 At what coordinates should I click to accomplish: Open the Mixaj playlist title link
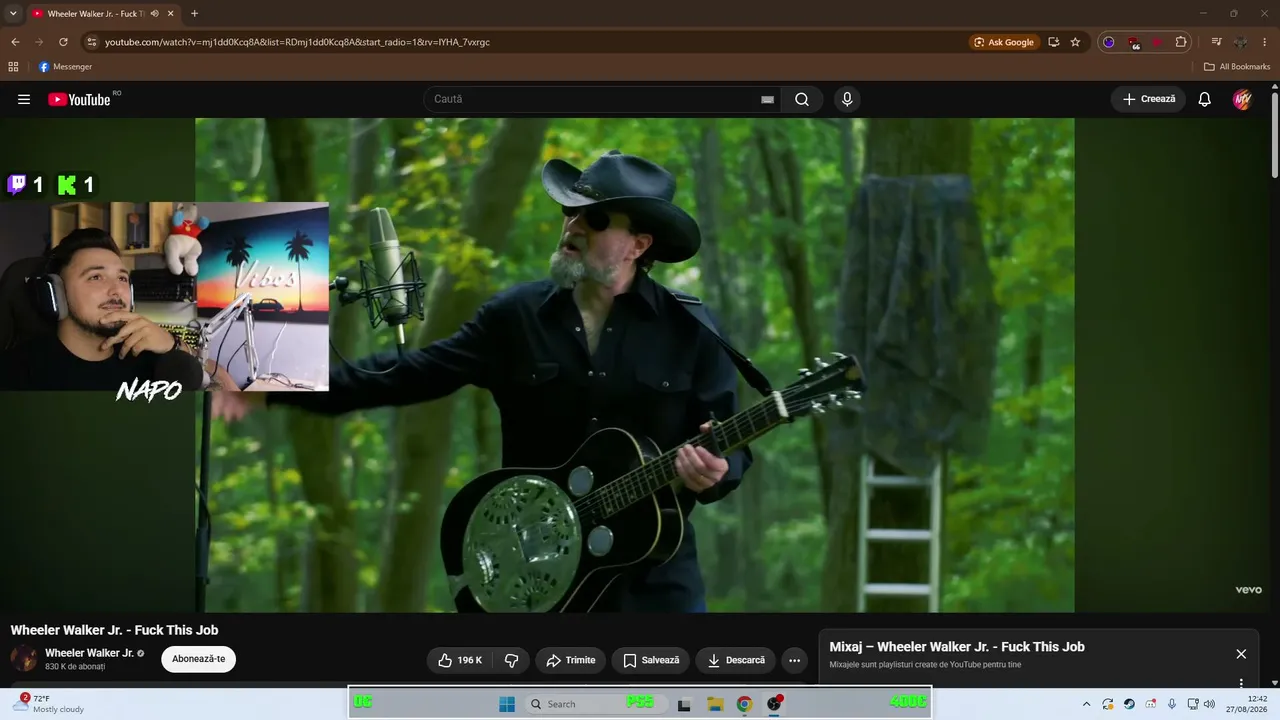[x=957, y=647]
